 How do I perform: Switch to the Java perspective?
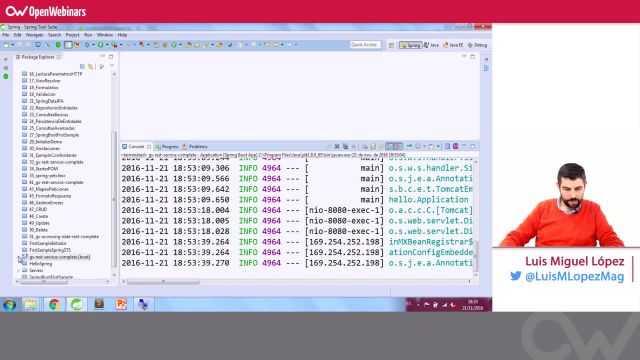[x=431, y=45]
